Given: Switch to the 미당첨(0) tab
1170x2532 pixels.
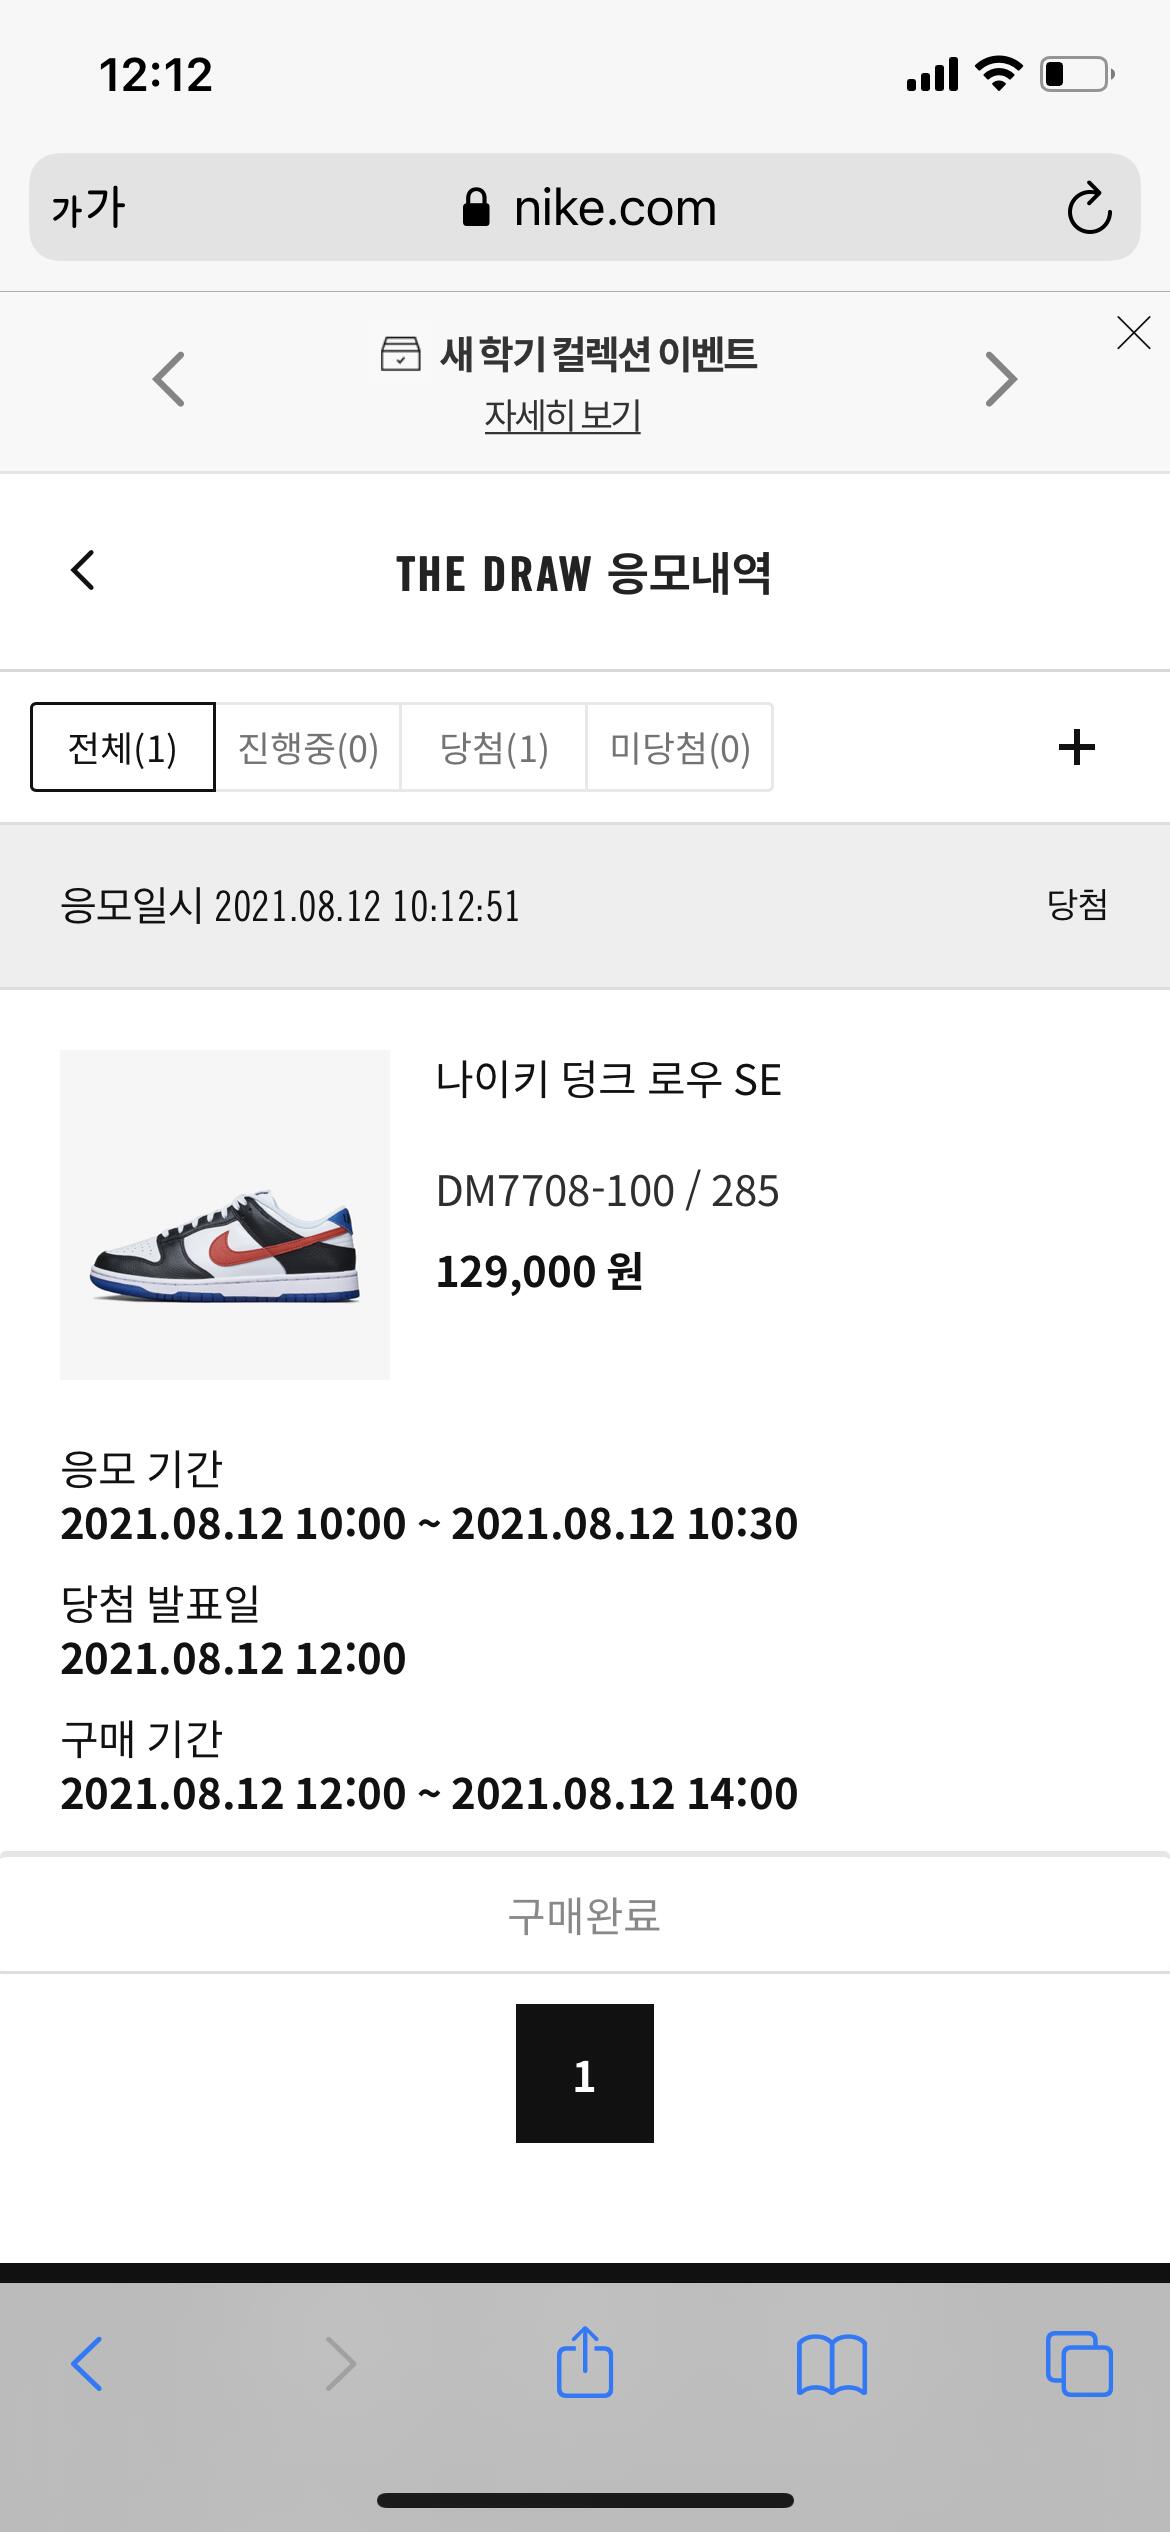Looking at the screenshot, I should [679, 748].
